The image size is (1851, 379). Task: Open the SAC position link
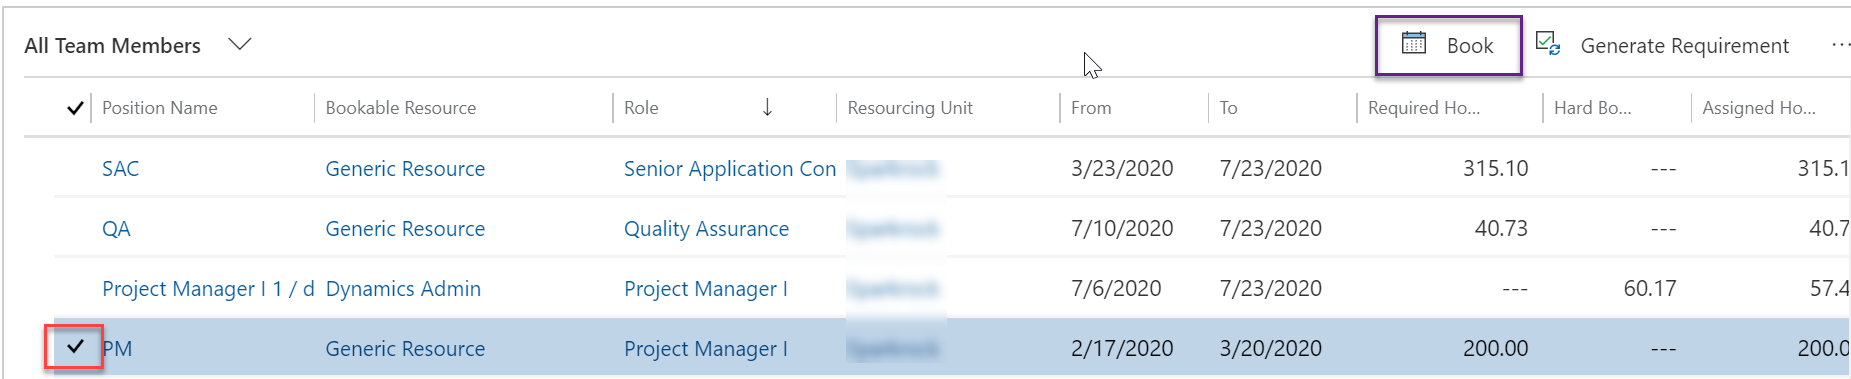pyautogui.click(x=120, y=168)
